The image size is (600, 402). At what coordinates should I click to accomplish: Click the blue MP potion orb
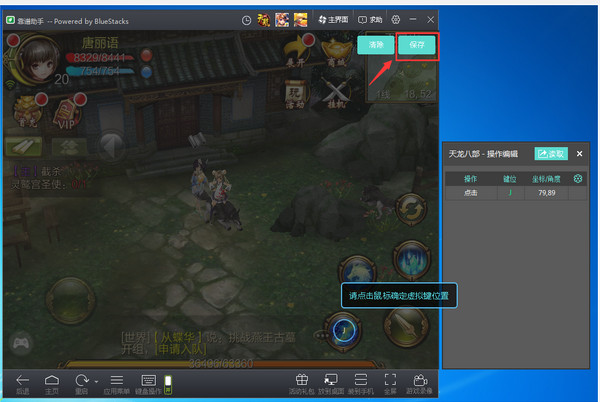(146, 72)
